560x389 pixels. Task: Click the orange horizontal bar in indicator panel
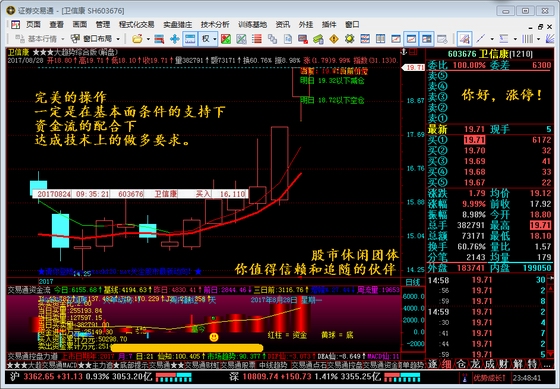(x=187, y=348)
